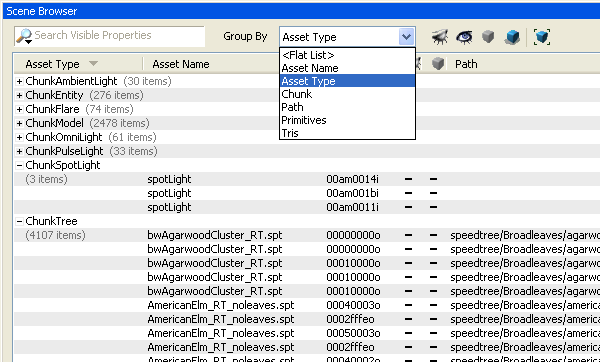The image size is (600, 362).
Task: Toggle hidden state dash for spotLight 00am001bi
Action: pyautogui.click(x=409, y=193)
